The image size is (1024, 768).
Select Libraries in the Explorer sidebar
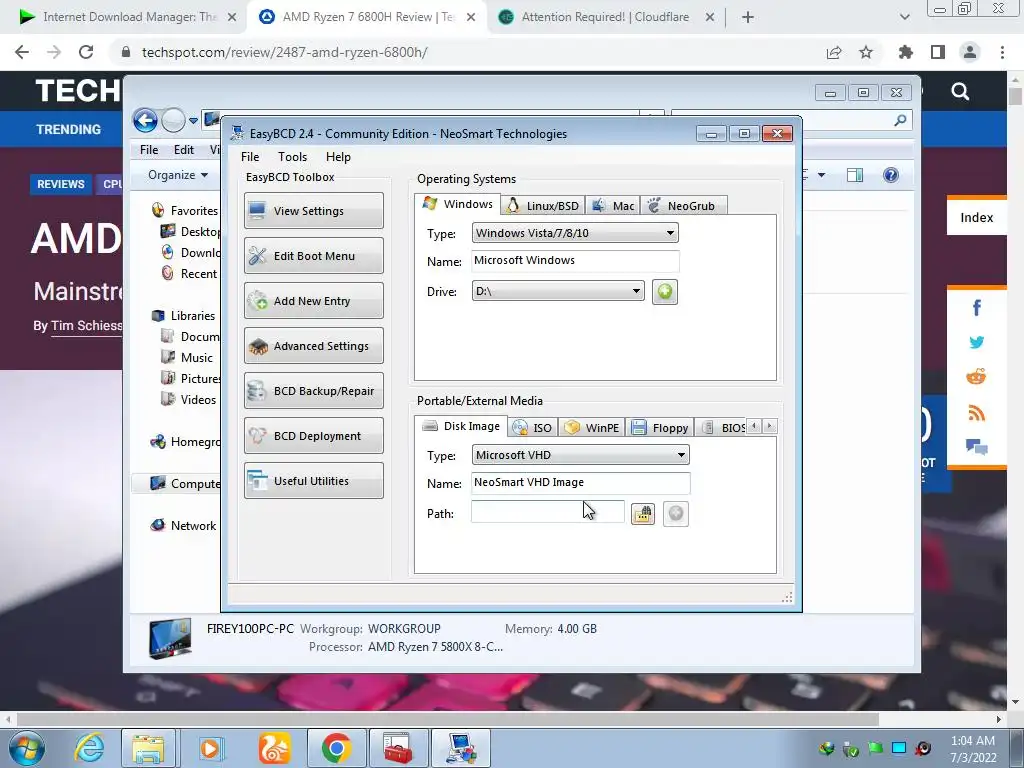184,315
